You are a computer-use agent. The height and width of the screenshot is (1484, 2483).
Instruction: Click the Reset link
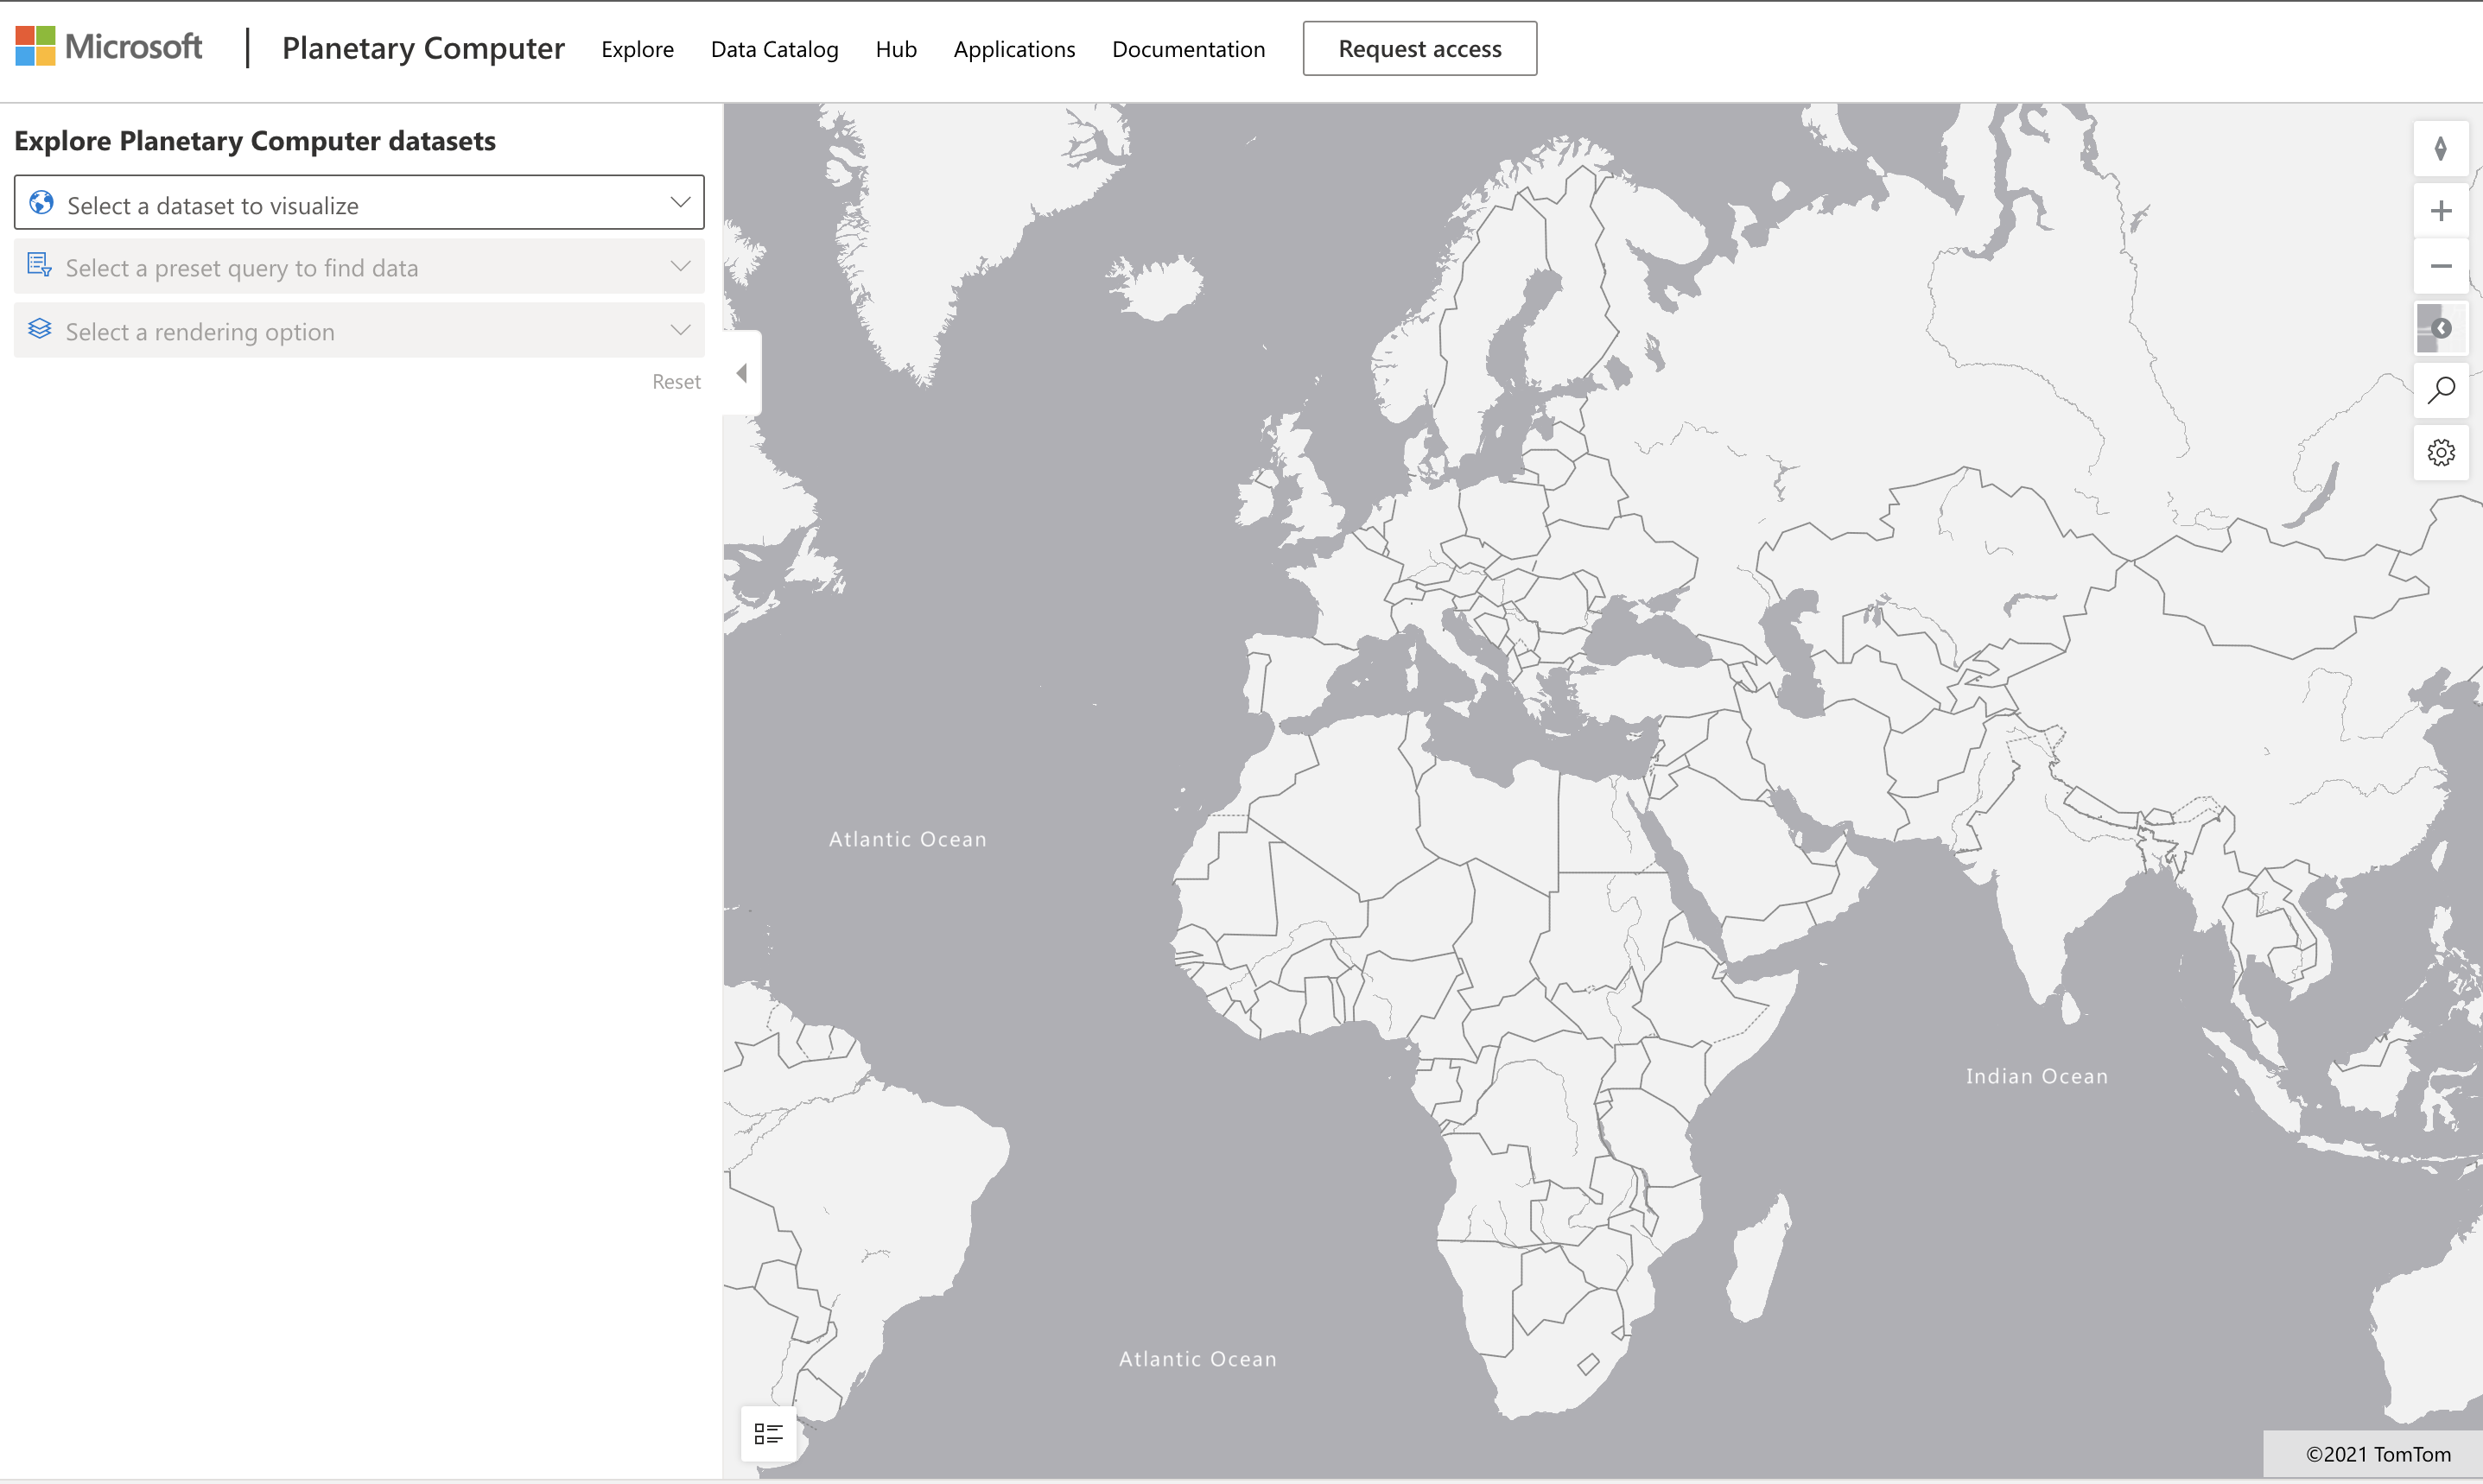tap(676, 382)
